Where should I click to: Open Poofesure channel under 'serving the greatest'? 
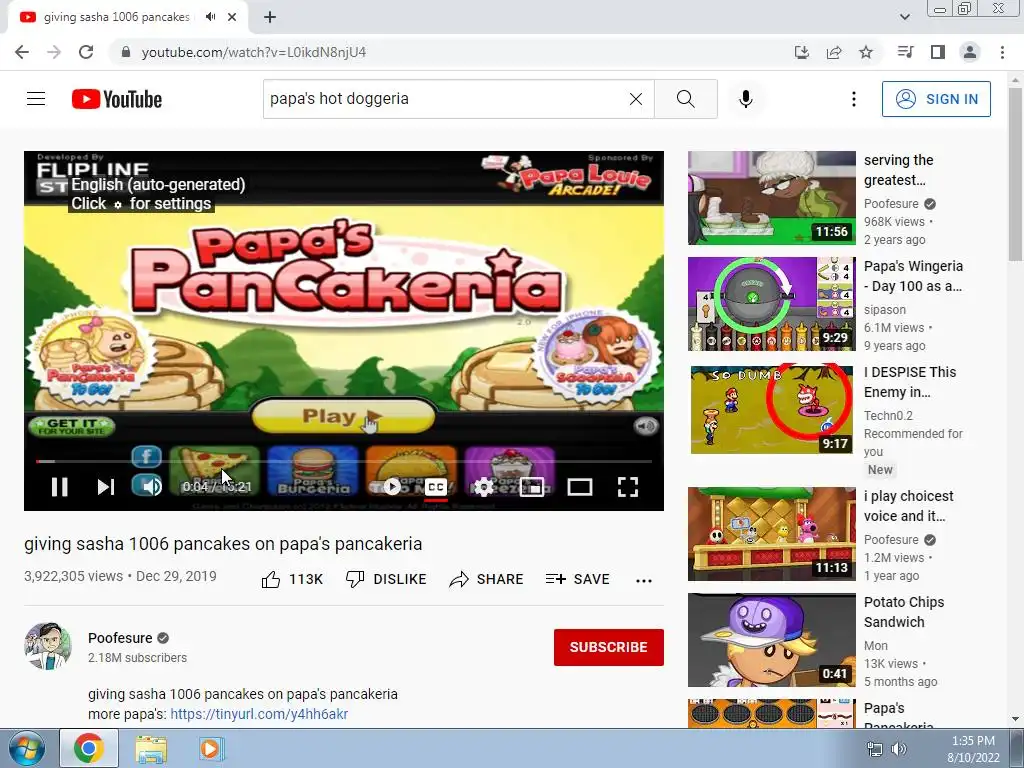pyautogui.click(x=891, y=204)
